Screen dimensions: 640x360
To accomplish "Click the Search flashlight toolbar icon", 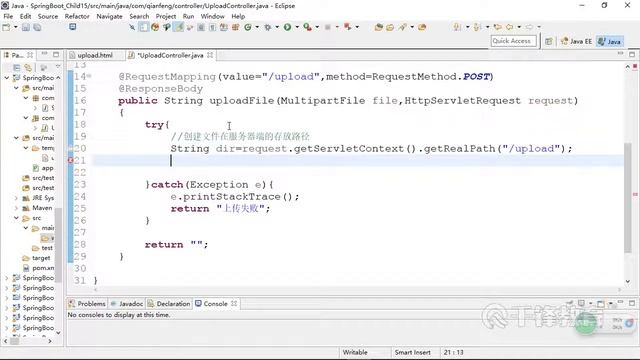I will pos(402,27).
